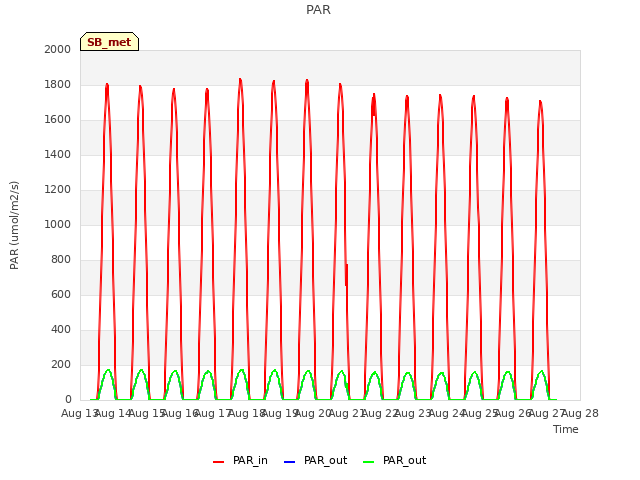640x480 pixels.
Task: Click the chart title PAR
Action: (x=318, y=10)
